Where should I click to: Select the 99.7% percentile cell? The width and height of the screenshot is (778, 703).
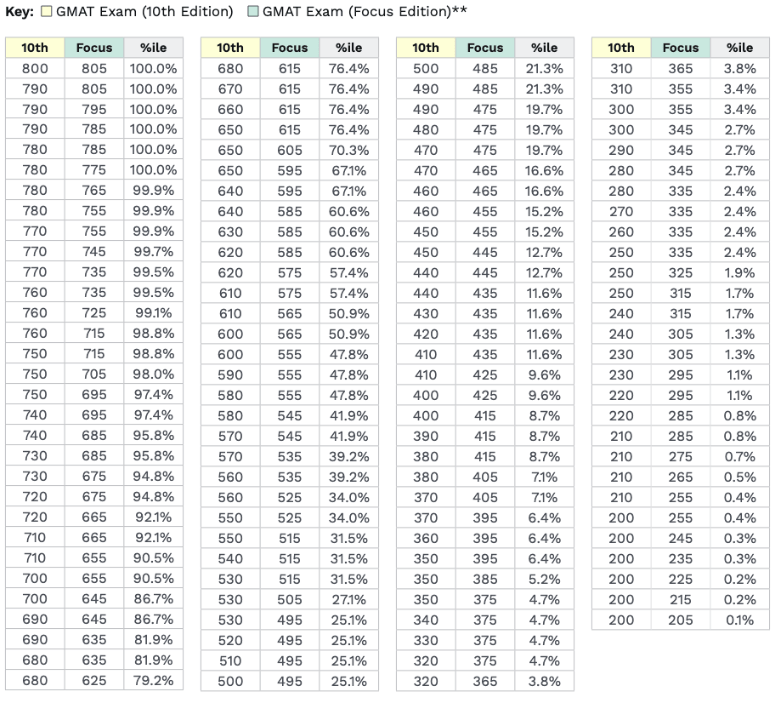(153, 231)
